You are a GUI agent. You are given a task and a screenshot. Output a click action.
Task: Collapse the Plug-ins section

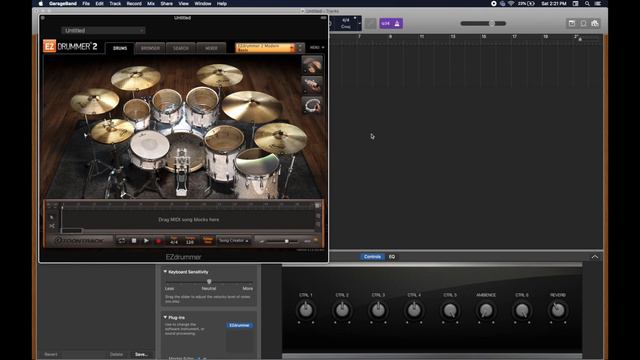click(165, 317)
